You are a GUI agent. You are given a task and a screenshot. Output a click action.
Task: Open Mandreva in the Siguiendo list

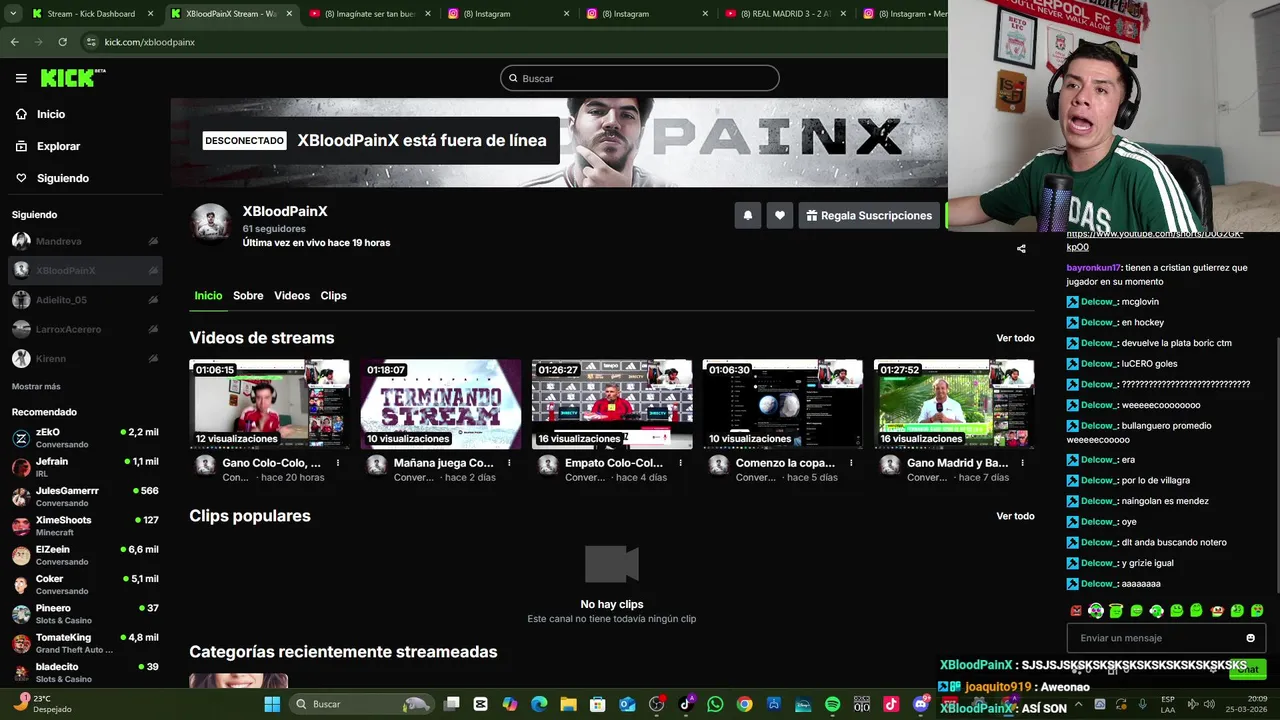coord(85,241)
